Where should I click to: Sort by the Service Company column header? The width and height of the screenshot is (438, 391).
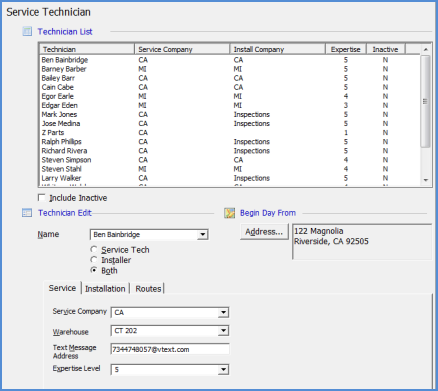[182, 49]
